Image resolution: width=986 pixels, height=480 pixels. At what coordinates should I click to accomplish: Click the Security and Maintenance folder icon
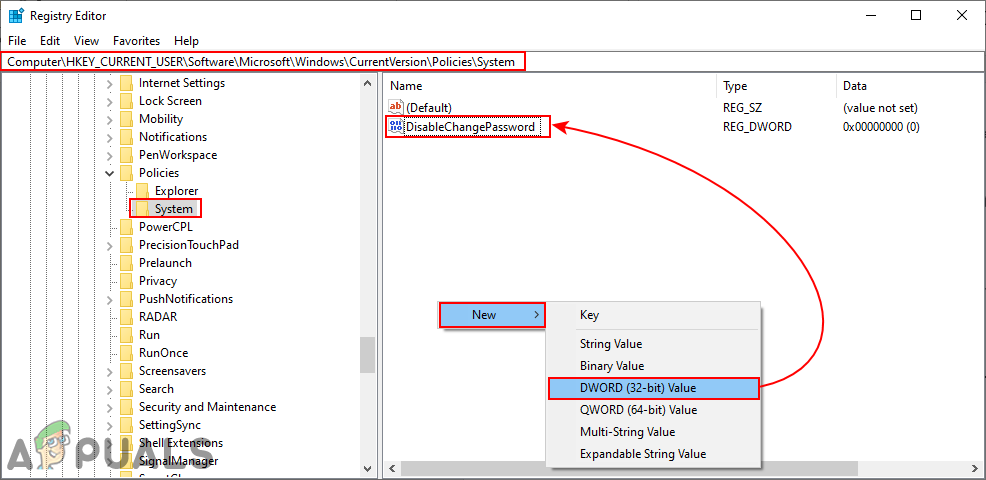(126, 407)
